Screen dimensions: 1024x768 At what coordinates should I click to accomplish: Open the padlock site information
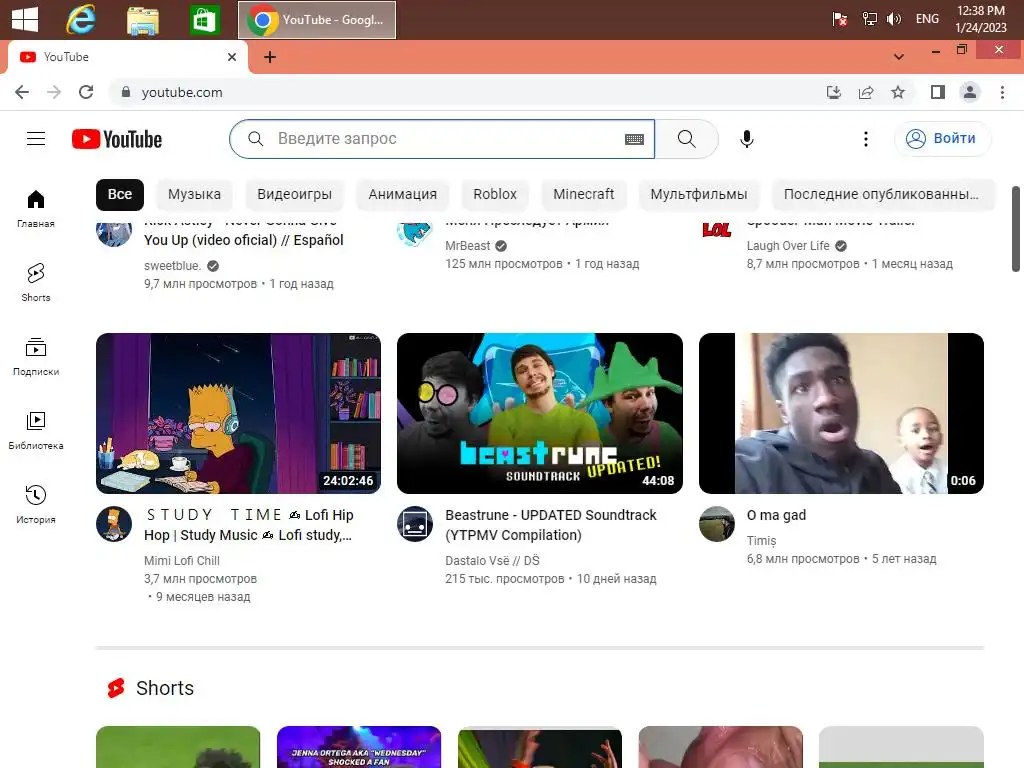tap(126, 92)
